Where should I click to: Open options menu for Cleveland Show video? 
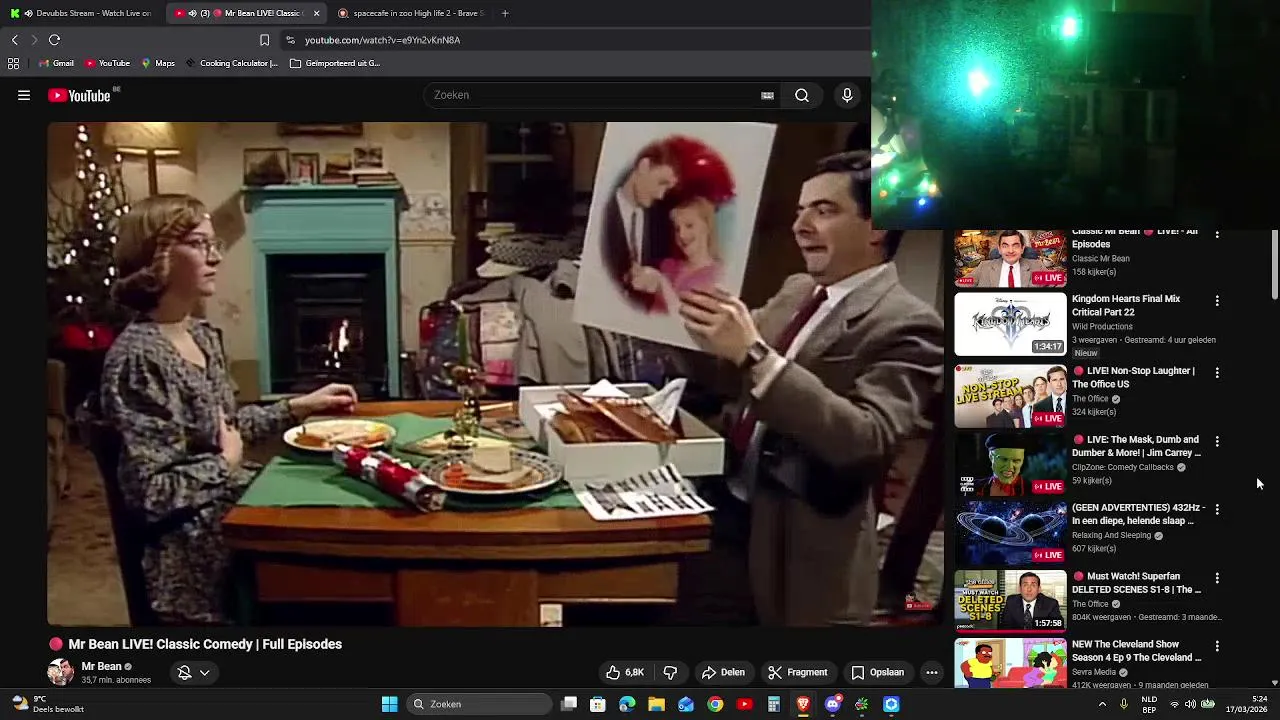(x=1217, y=646)
